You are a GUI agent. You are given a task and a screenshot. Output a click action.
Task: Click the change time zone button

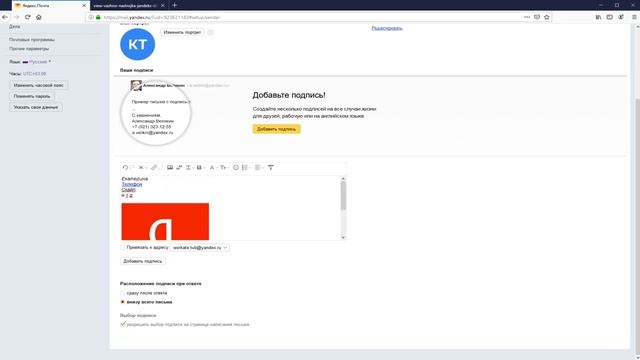point(38,85)
